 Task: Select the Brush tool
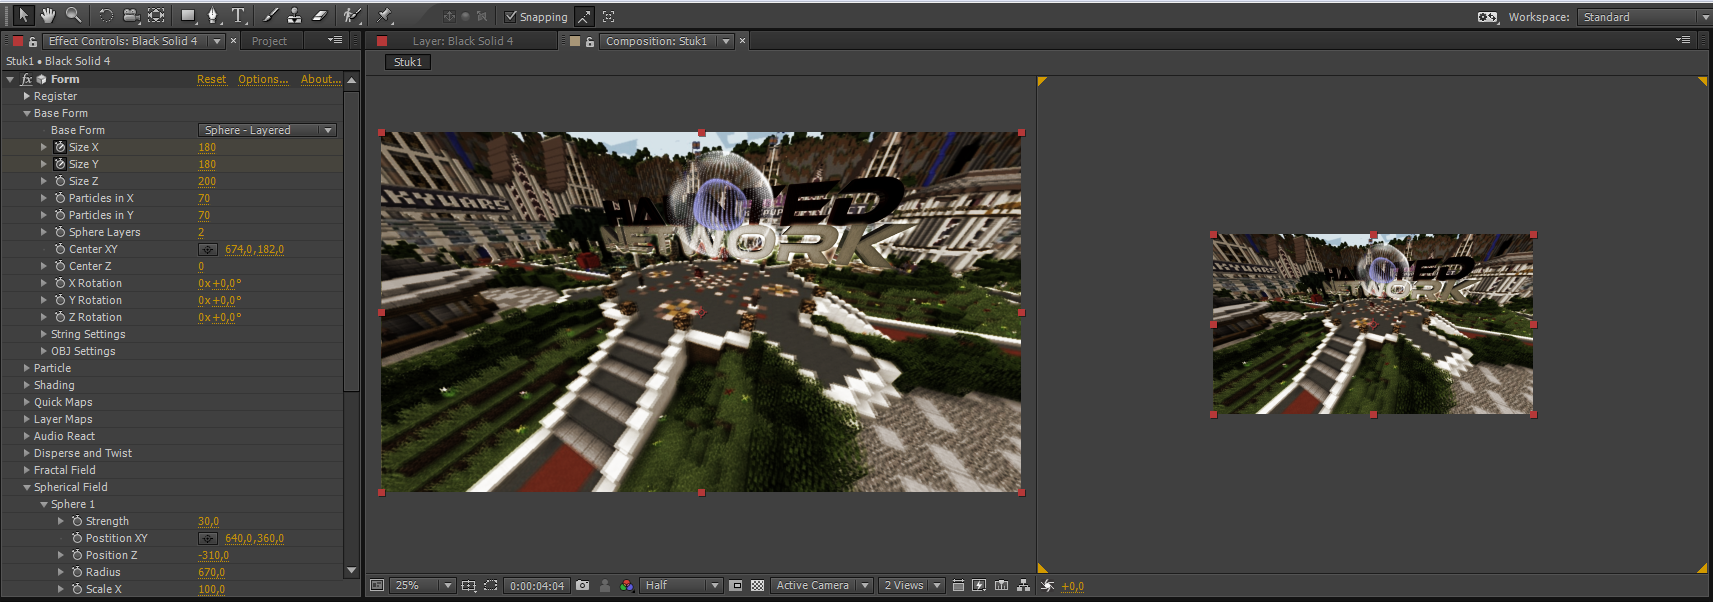click(x=270, y=15)
